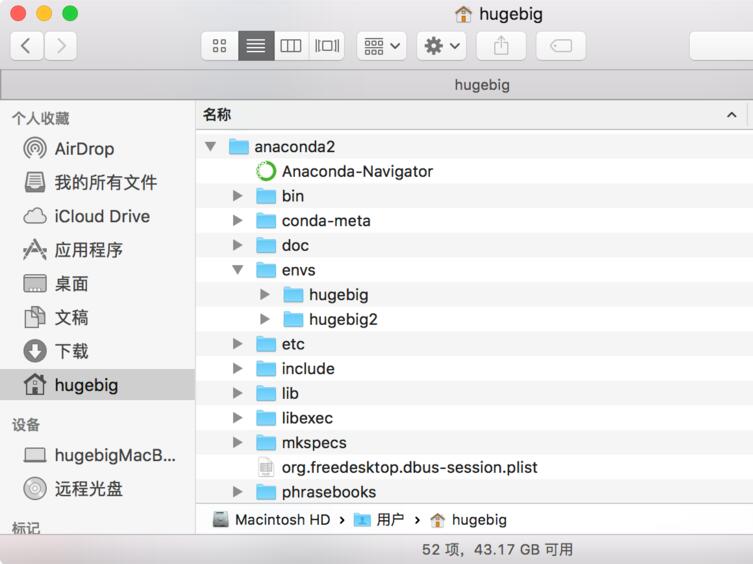753x564 pixels.
Task: Click the Share toolbar button
Action: [x=501, y=46]
